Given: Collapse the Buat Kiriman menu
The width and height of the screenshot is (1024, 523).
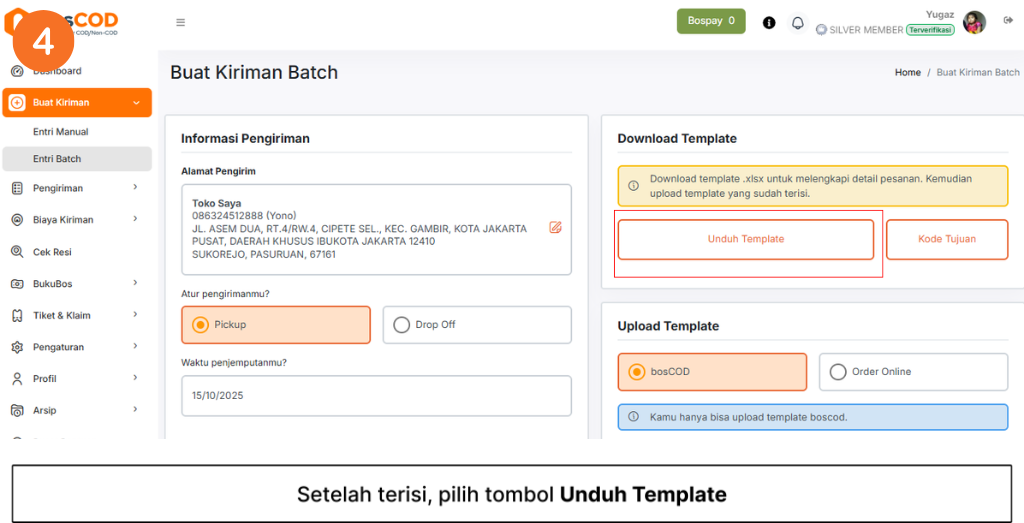Looking at the screenshot, I should 136,103.
